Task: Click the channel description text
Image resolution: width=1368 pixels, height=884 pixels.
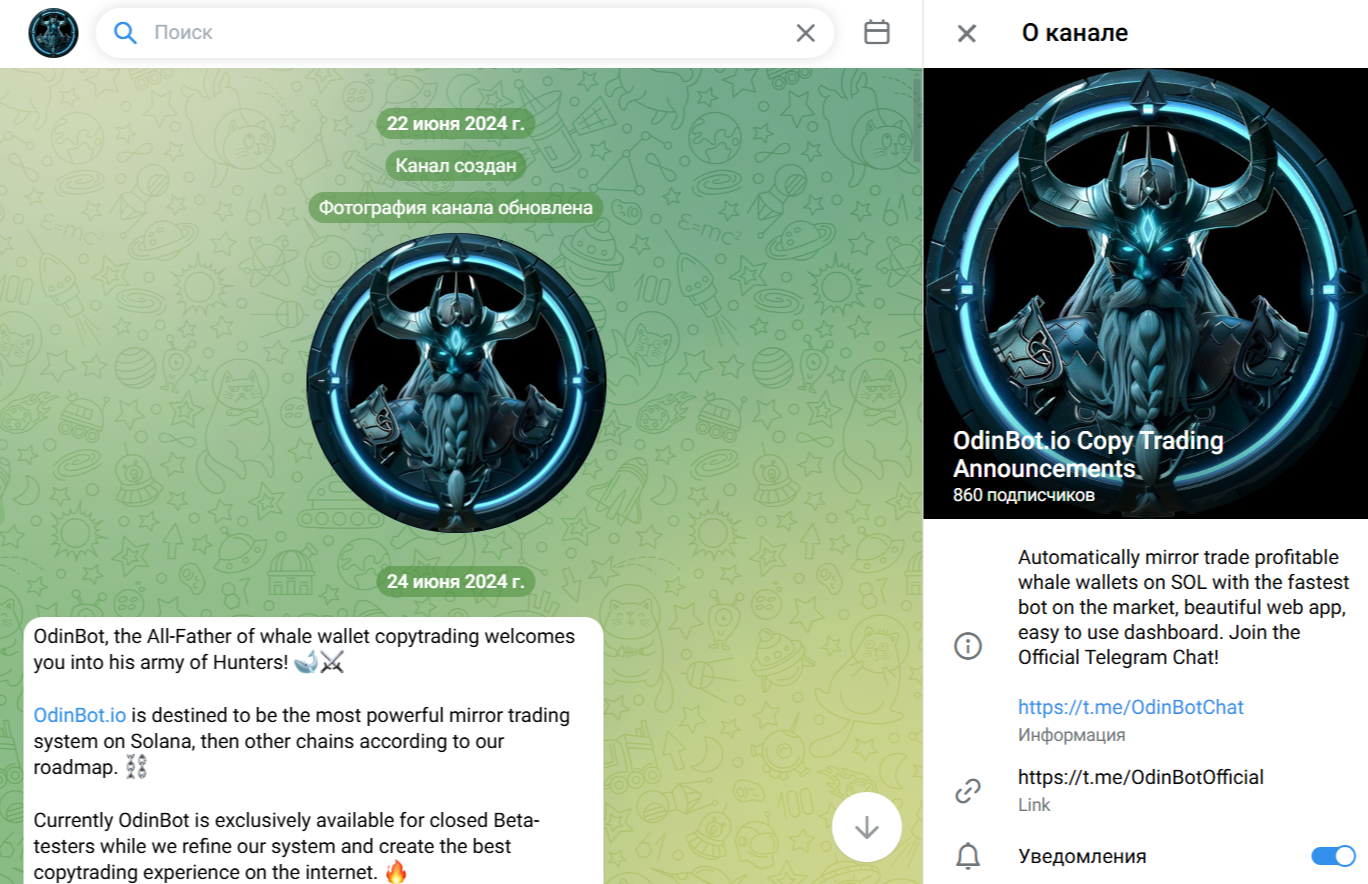Action: pyautogui.click(x=1184, y=608)
